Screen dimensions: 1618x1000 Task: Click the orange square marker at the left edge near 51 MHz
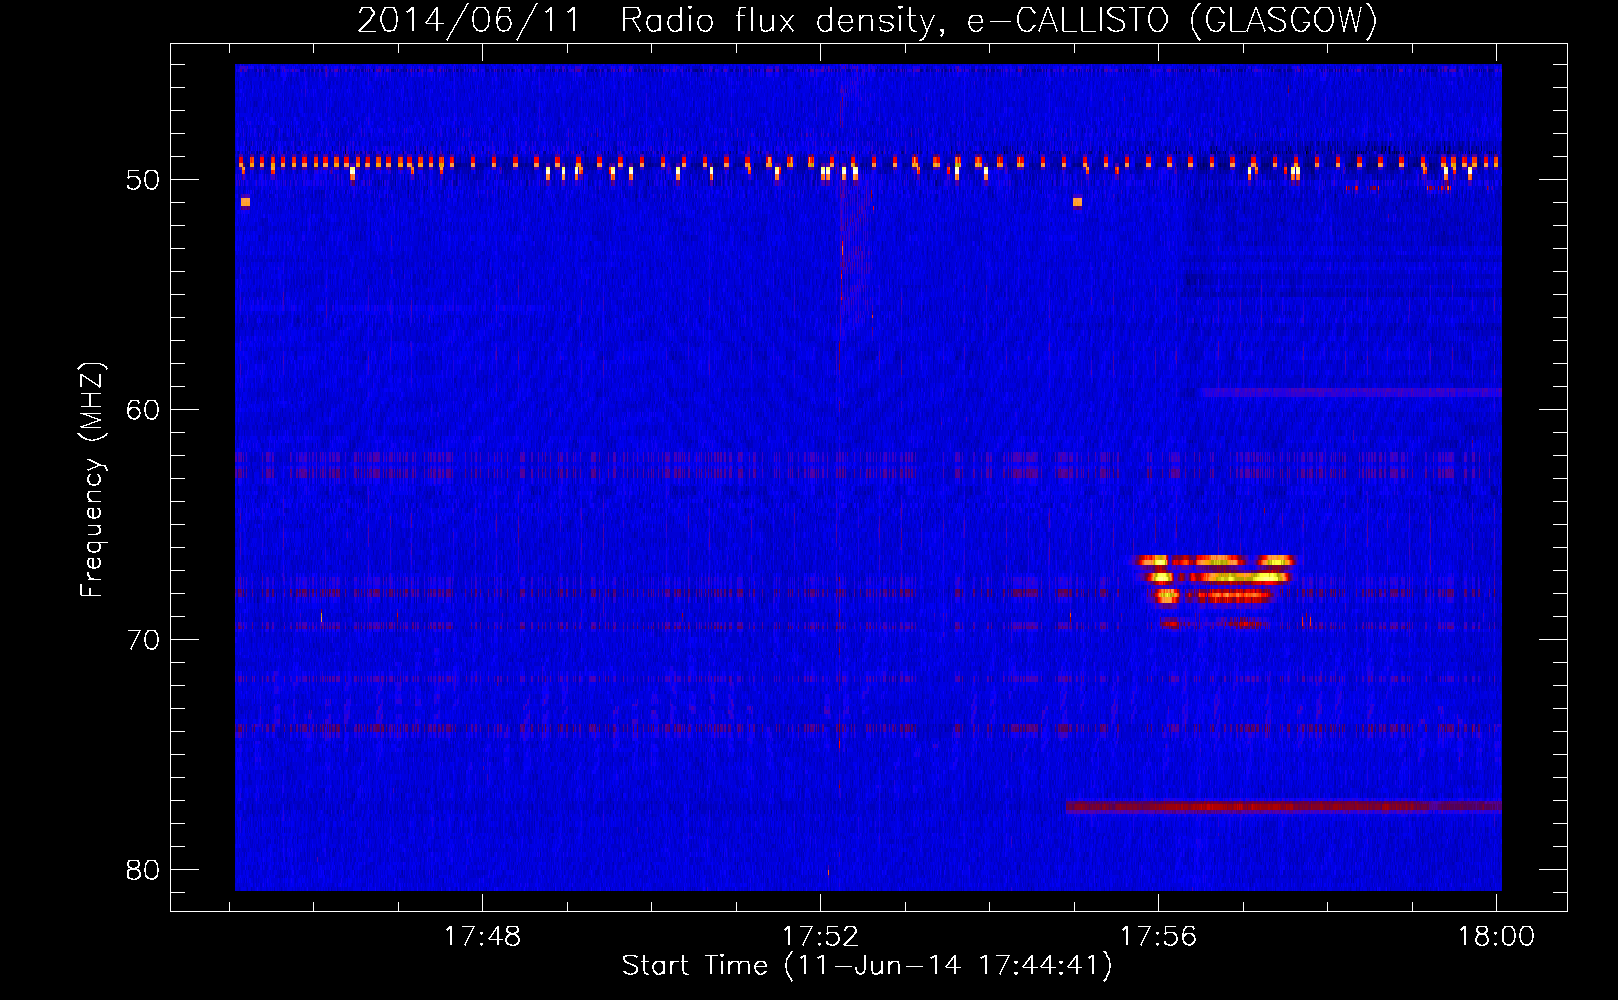pos(245,202)
